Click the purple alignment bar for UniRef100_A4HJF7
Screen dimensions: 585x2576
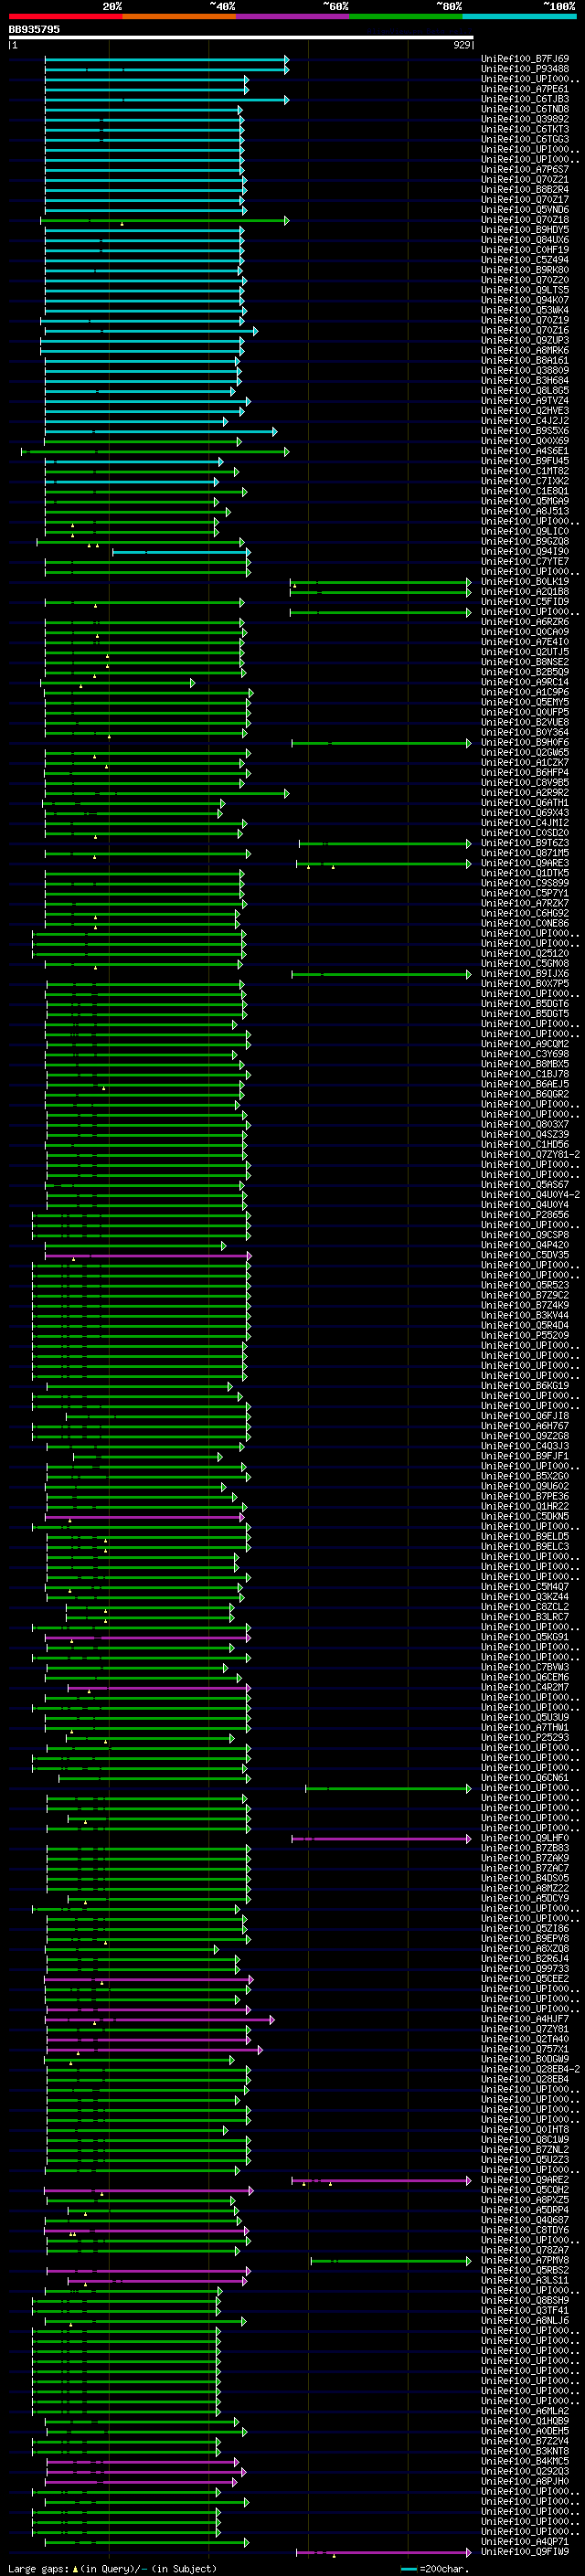pyautogui.click(x=160, y=2019)
